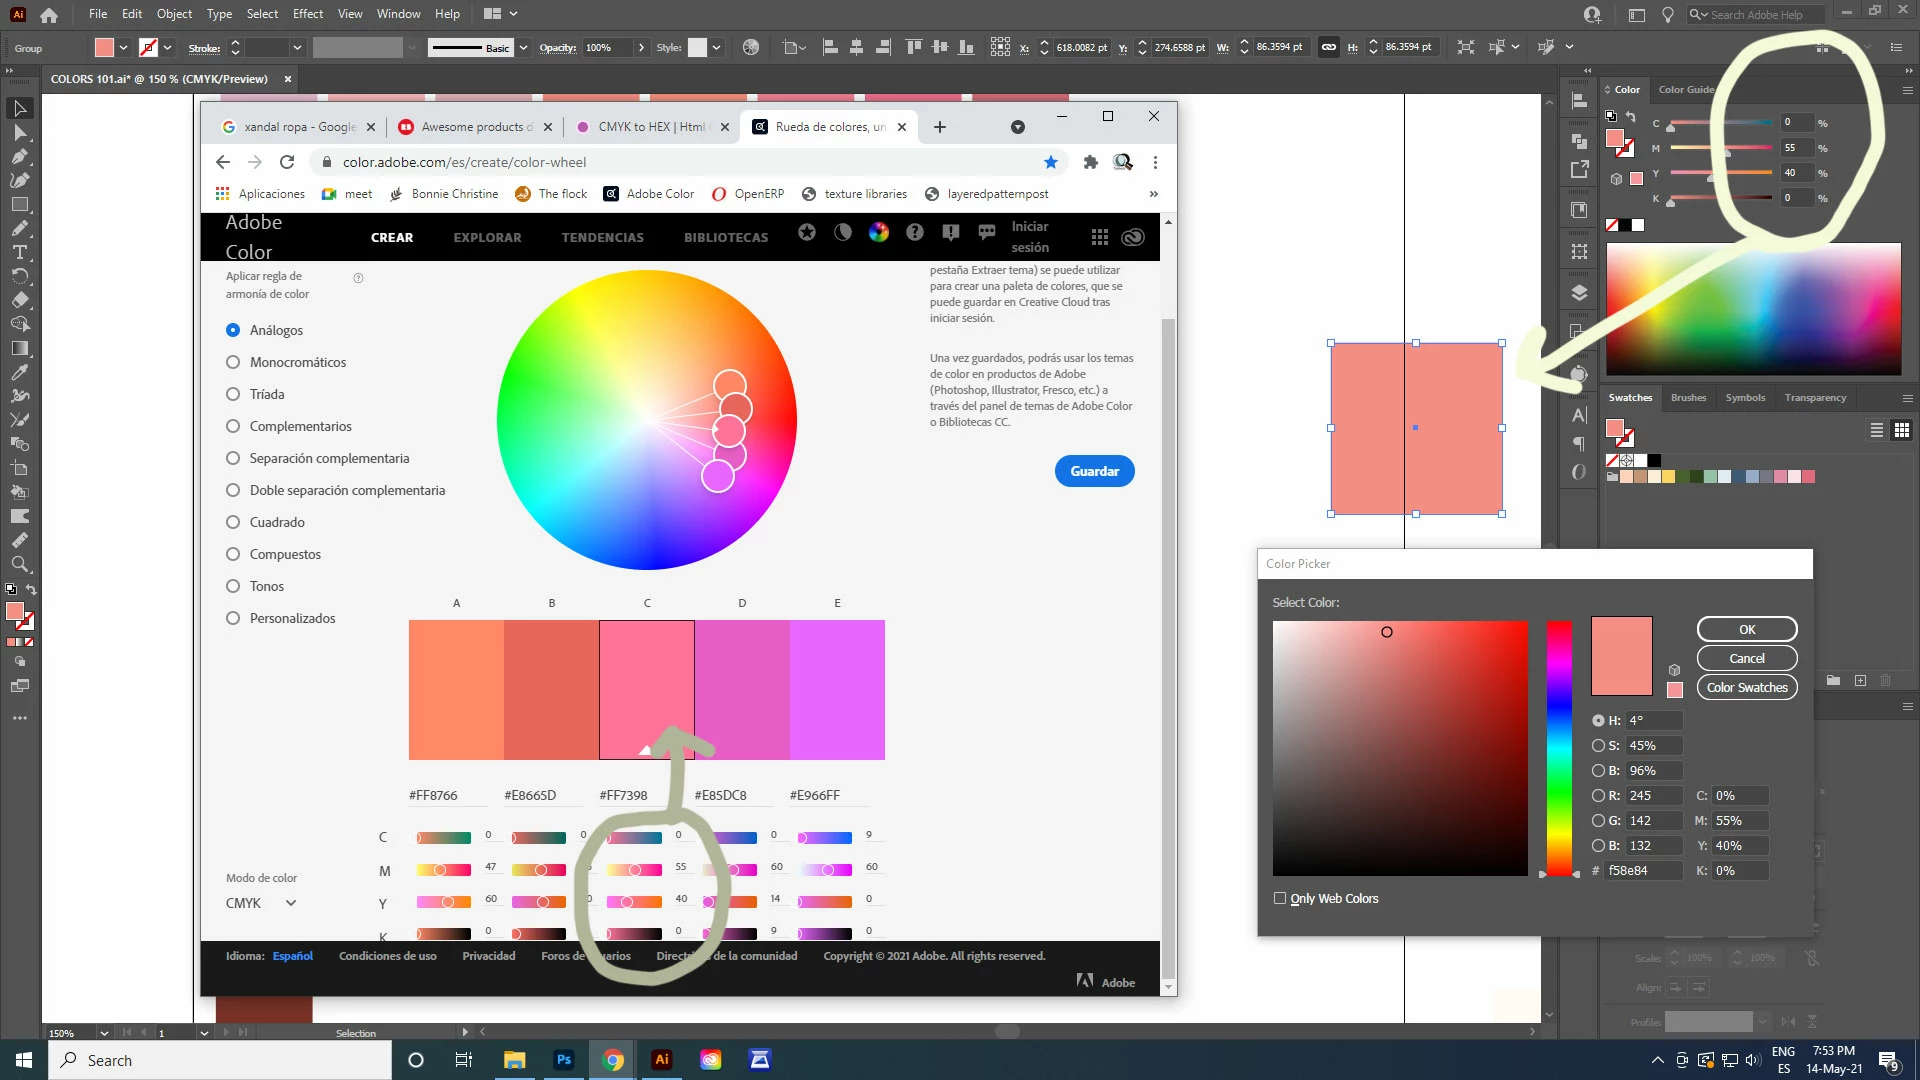
Task: Reload the Adobe Color page
Action: point(287,162)
